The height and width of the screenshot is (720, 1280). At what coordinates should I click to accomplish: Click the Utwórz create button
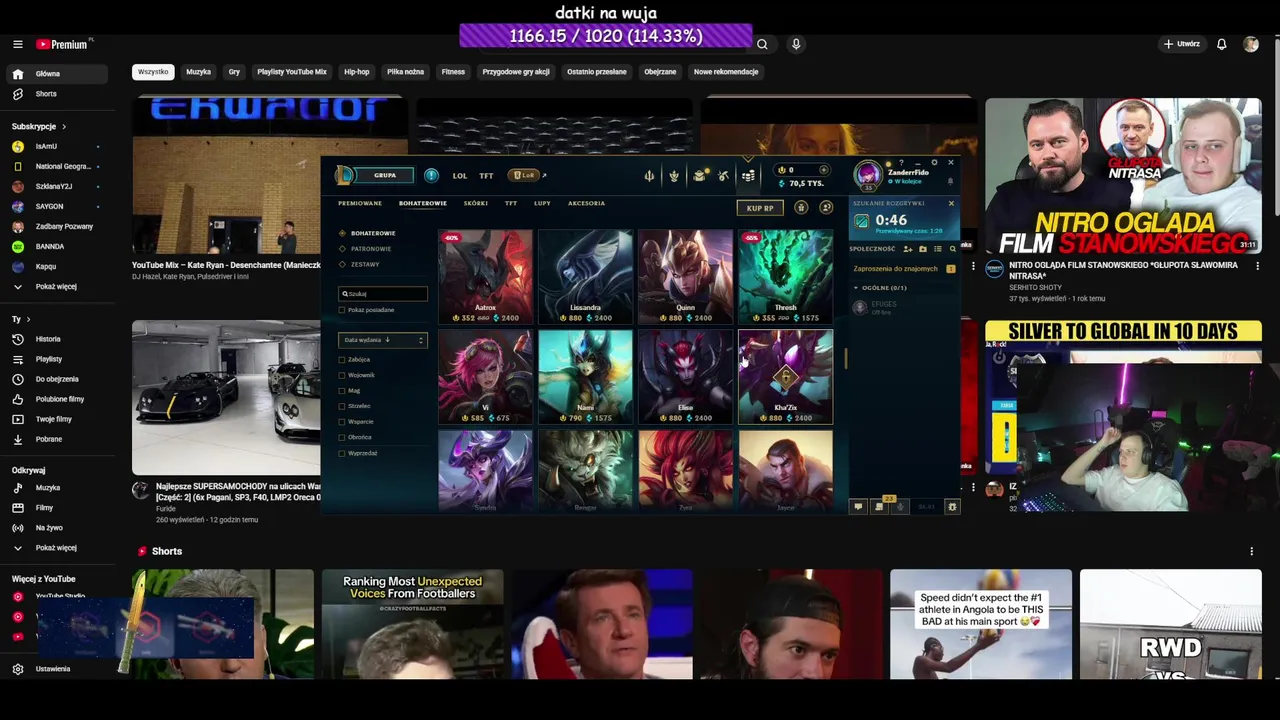click(1181, 44)
